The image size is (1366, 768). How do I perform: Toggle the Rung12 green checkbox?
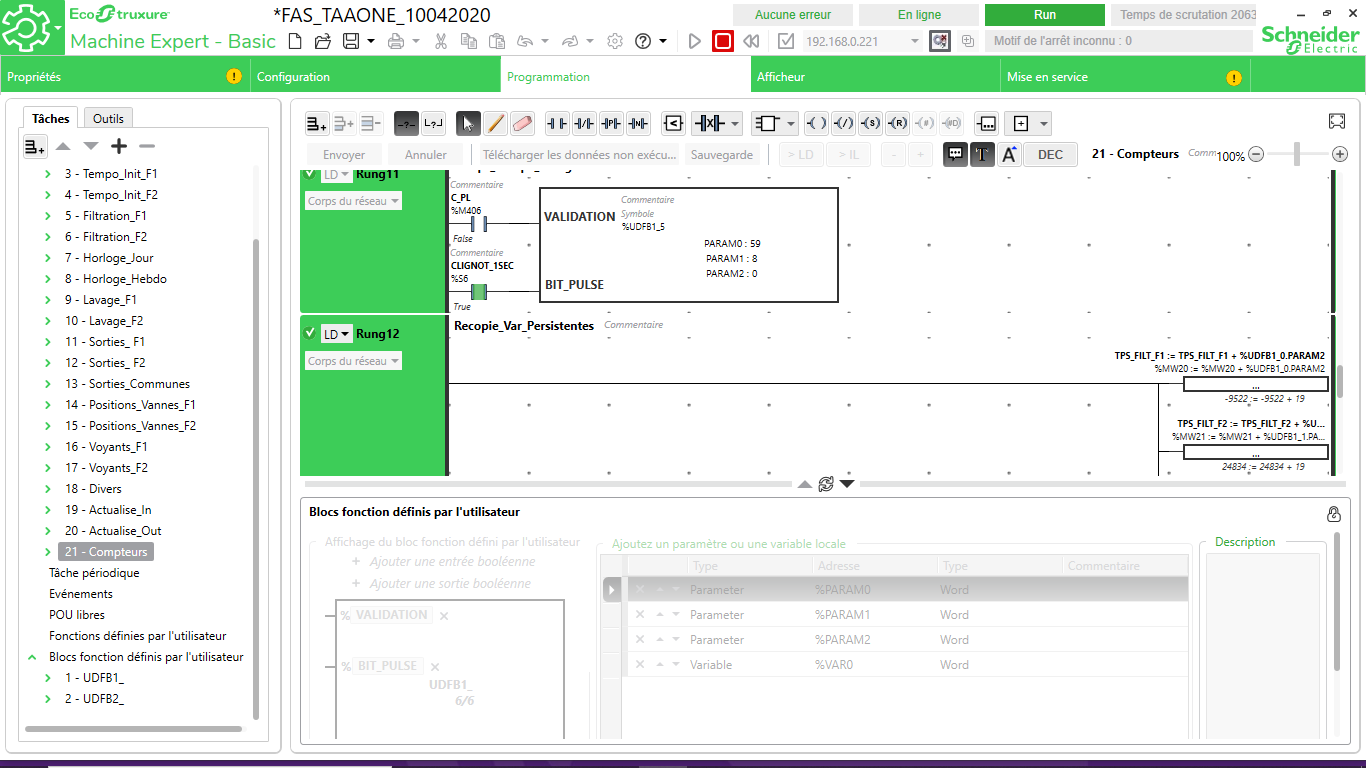[x=310, y=333]
